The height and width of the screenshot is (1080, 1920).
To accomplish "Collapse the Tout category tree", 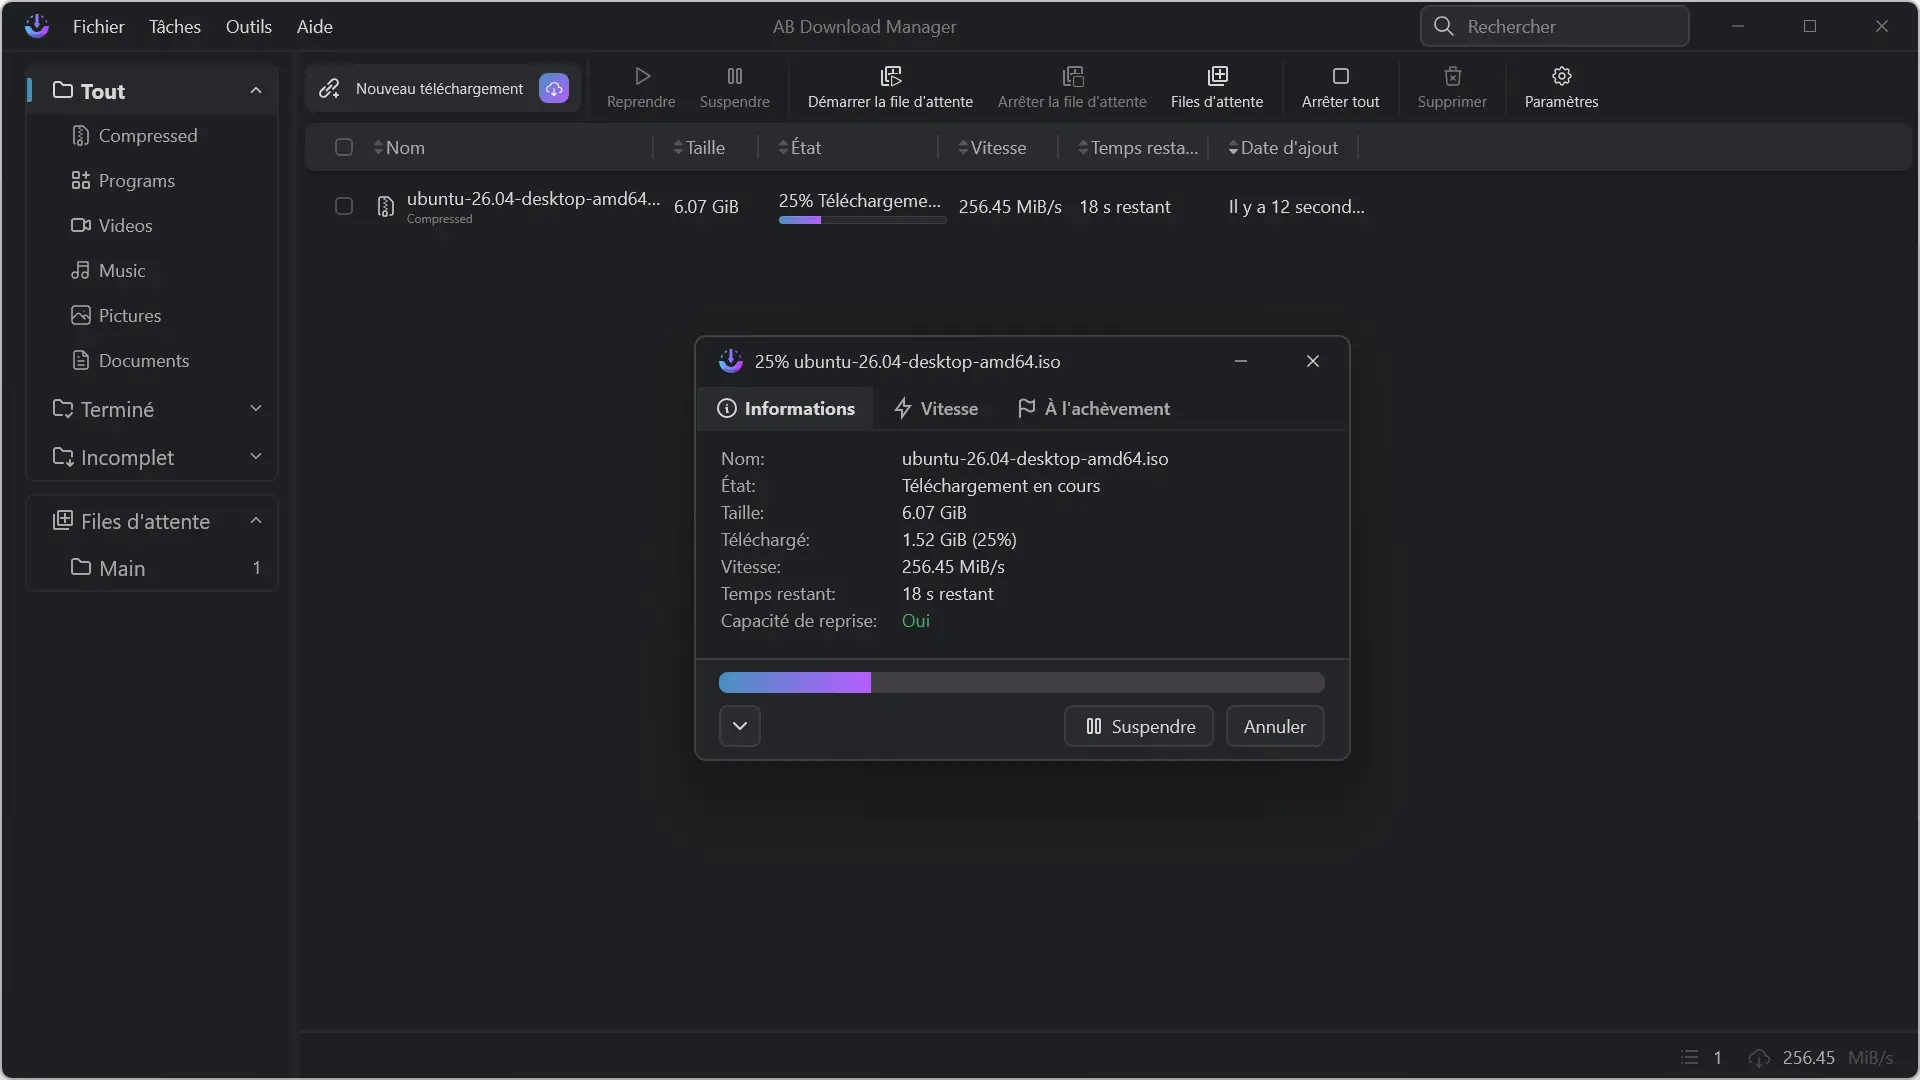I will pyautogui.click(x=256, y=90).
